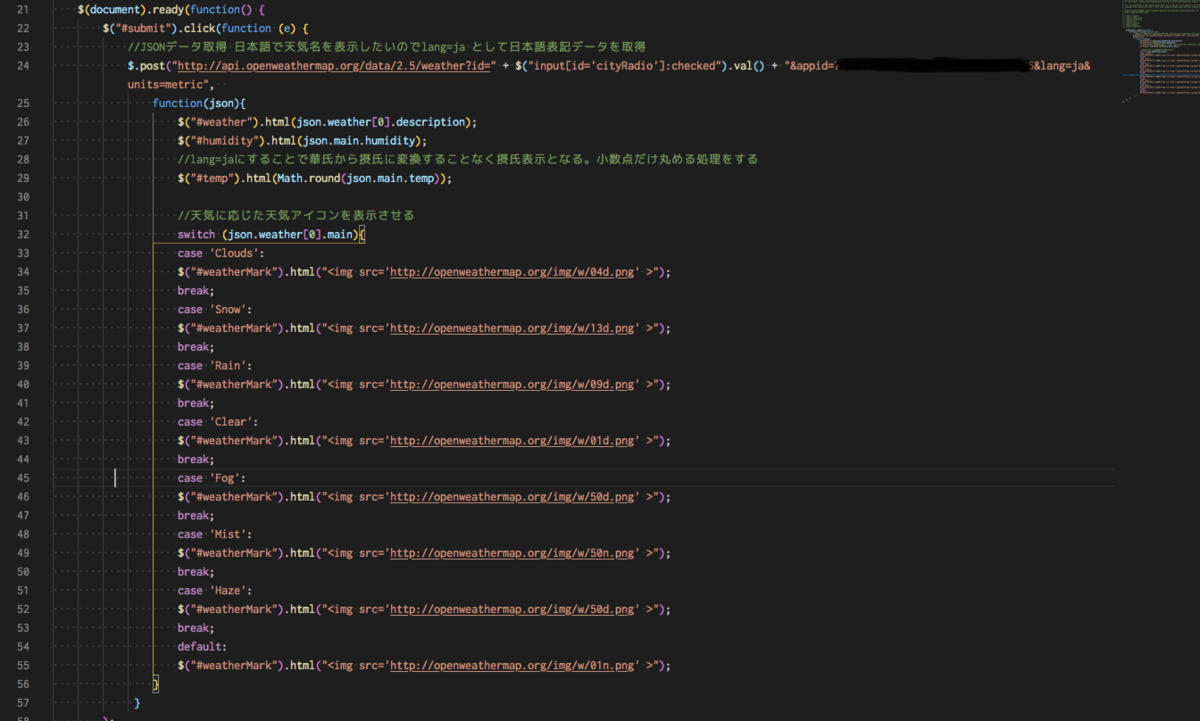Click the &lang=ja& query text
The width and height of the screenshot is (1200, 721).
[x=1062, y=66]
